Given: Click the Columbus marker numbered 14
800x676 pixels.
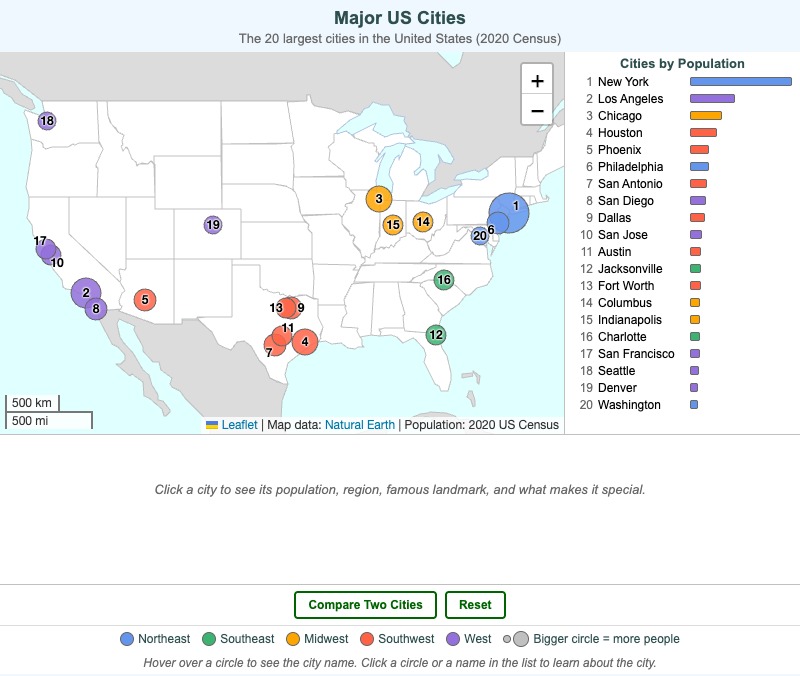Looking at the screenshot, I should coord(423,222).
